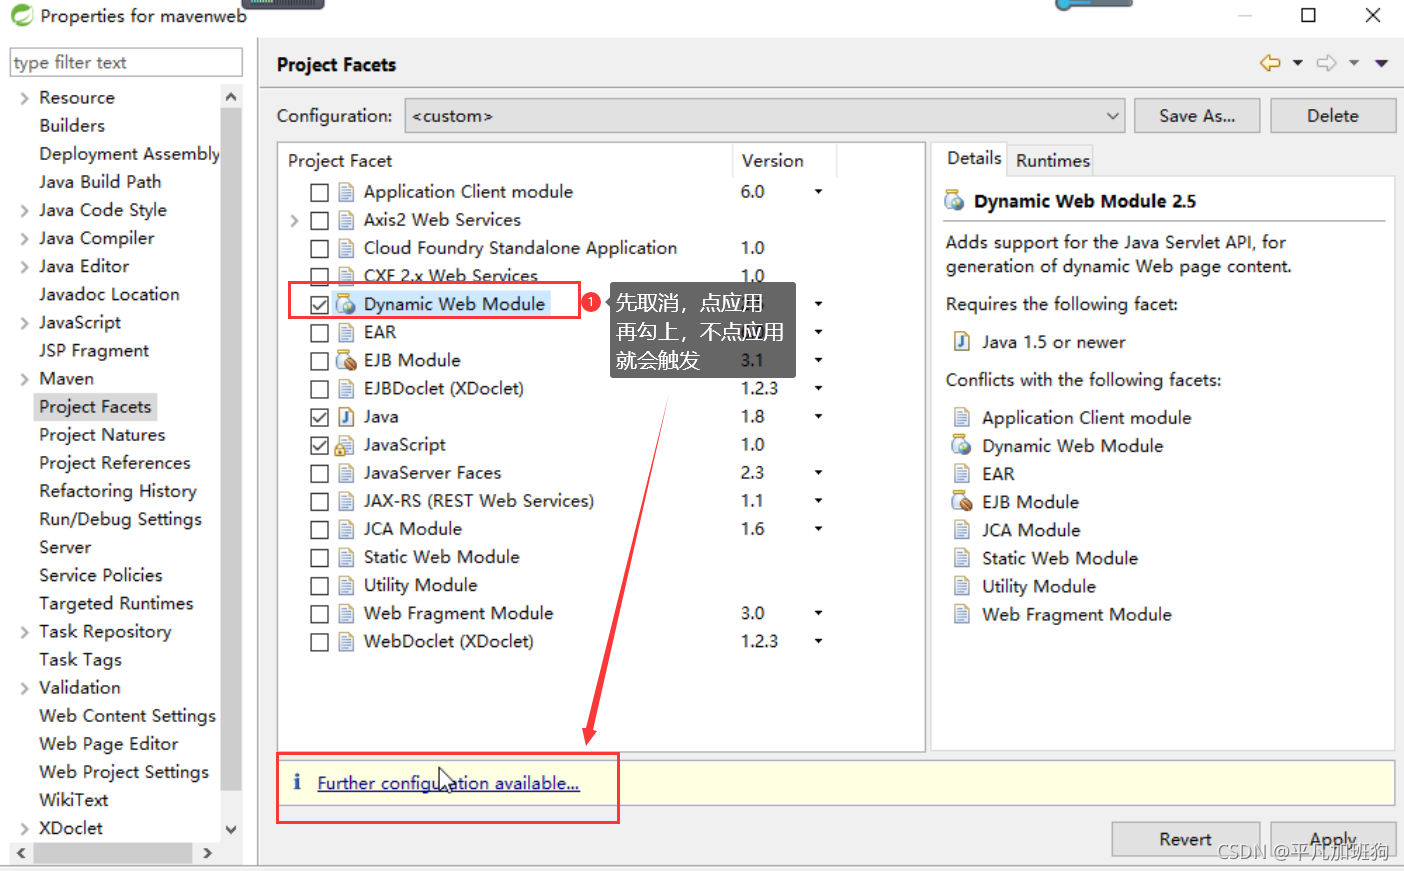Click the Utility Module icon in facet list

pos(346,585)
